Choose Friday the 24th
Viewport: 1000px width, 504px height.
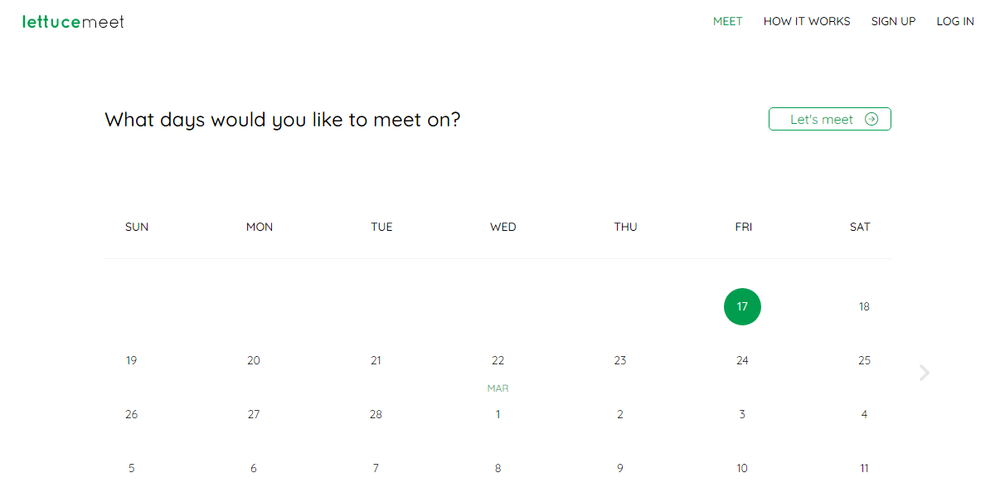(742, 361)
